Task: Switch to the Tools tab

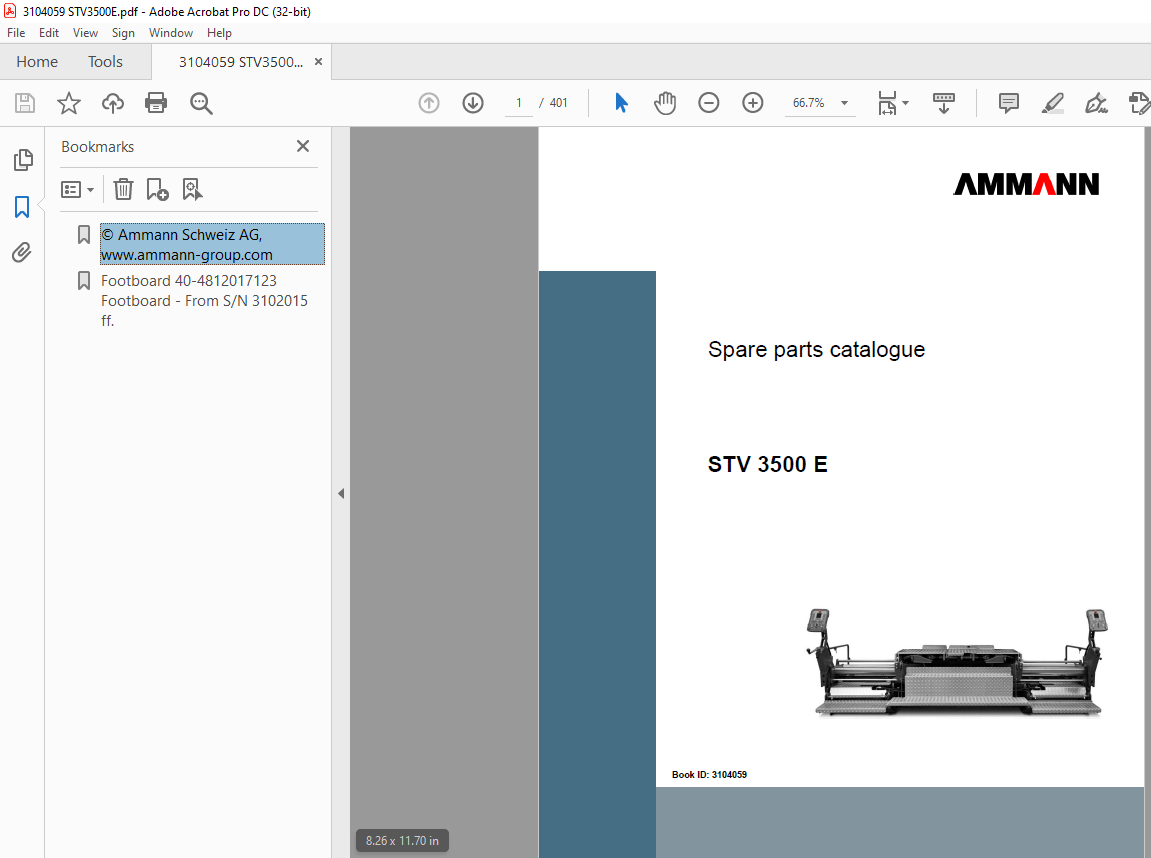Action: click(x=105, y=62)
